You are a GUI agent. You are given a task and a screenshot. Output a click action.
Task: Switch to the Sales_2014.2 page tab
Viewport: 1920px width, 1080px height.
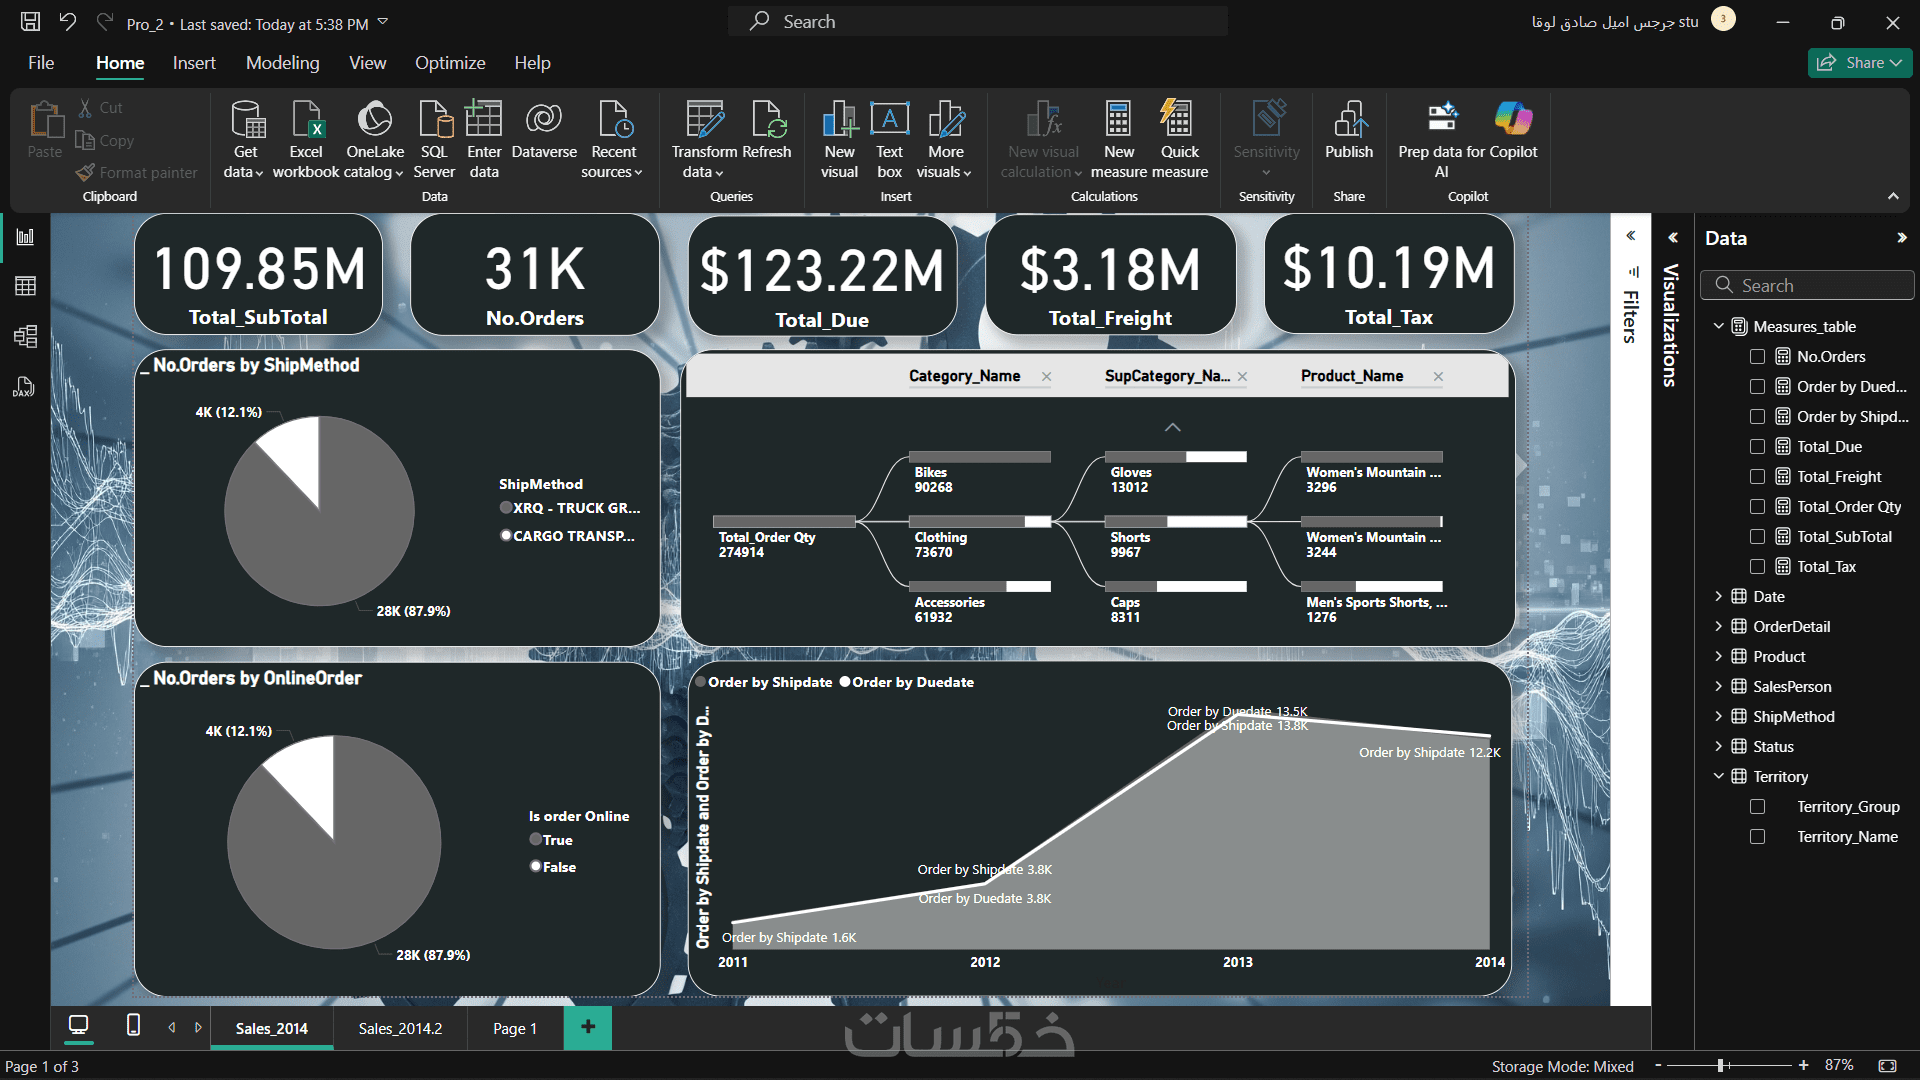400,1028
